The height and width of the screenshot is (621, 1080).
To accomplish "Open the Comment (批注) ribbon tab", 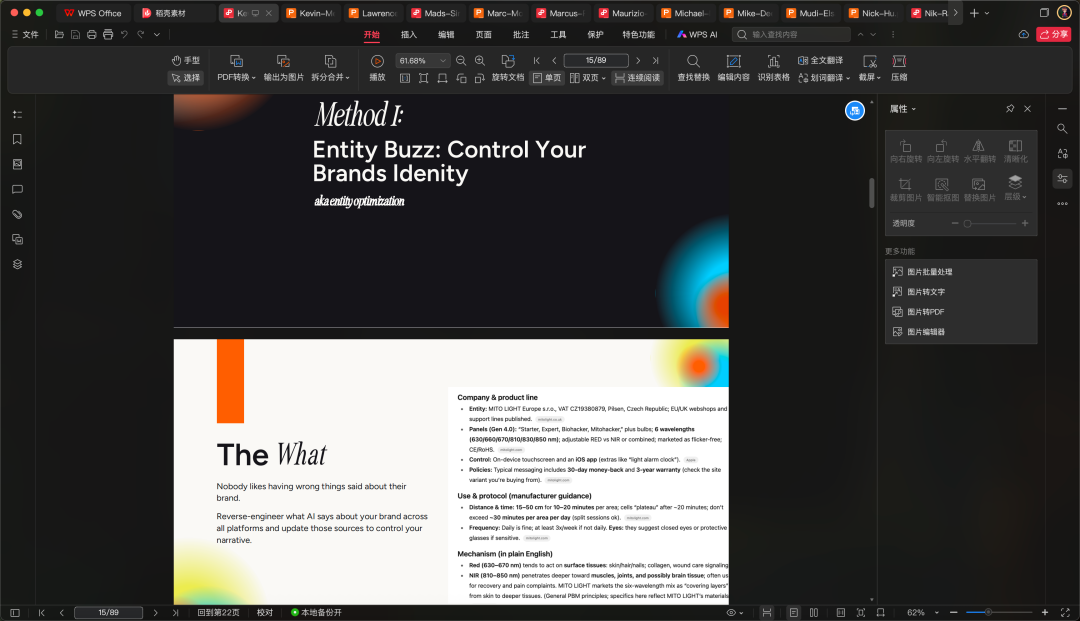I will click(521, 34).
